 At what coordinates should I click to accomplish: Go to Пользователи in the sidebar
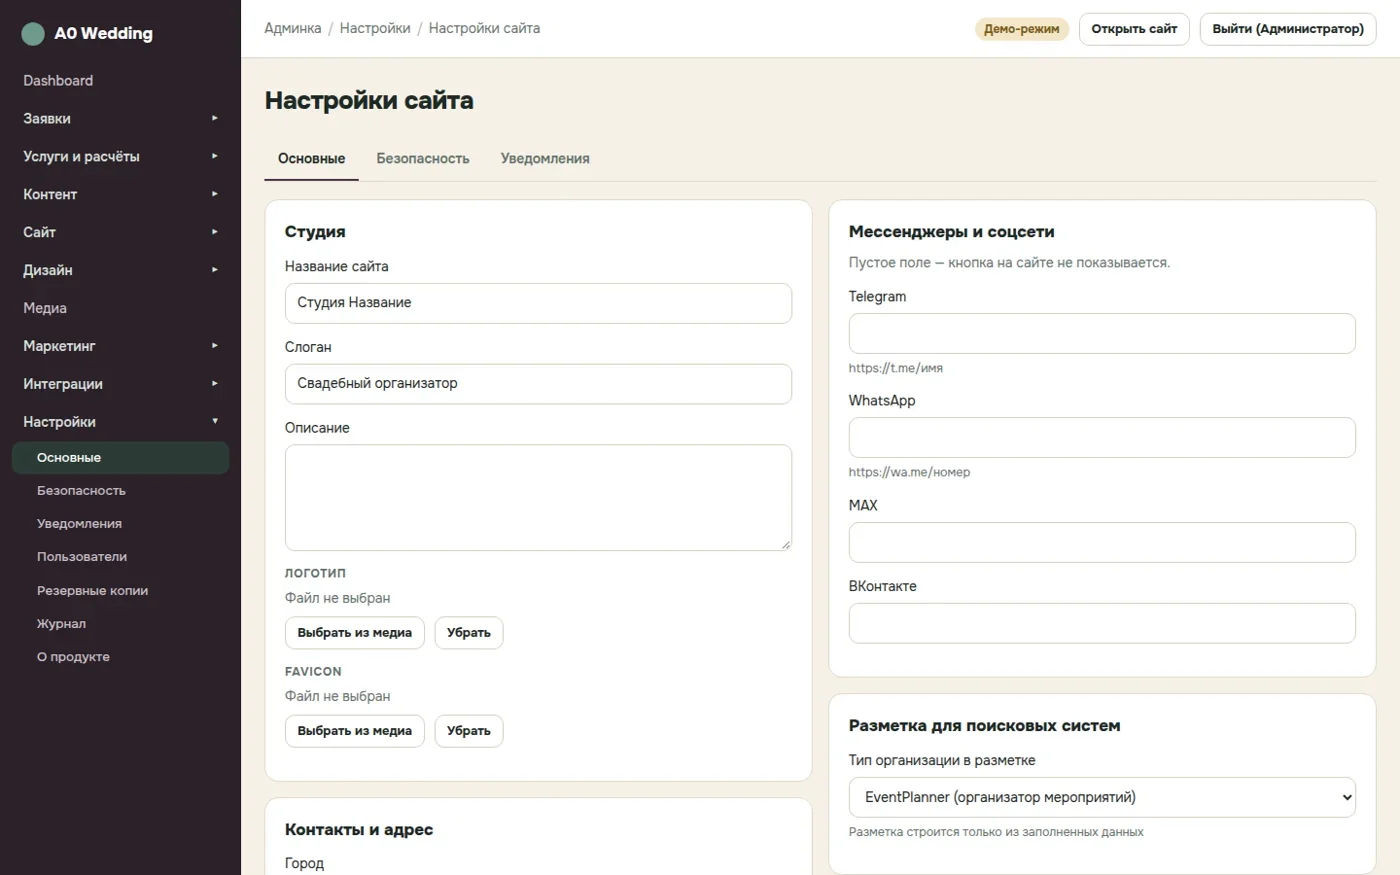120,557
